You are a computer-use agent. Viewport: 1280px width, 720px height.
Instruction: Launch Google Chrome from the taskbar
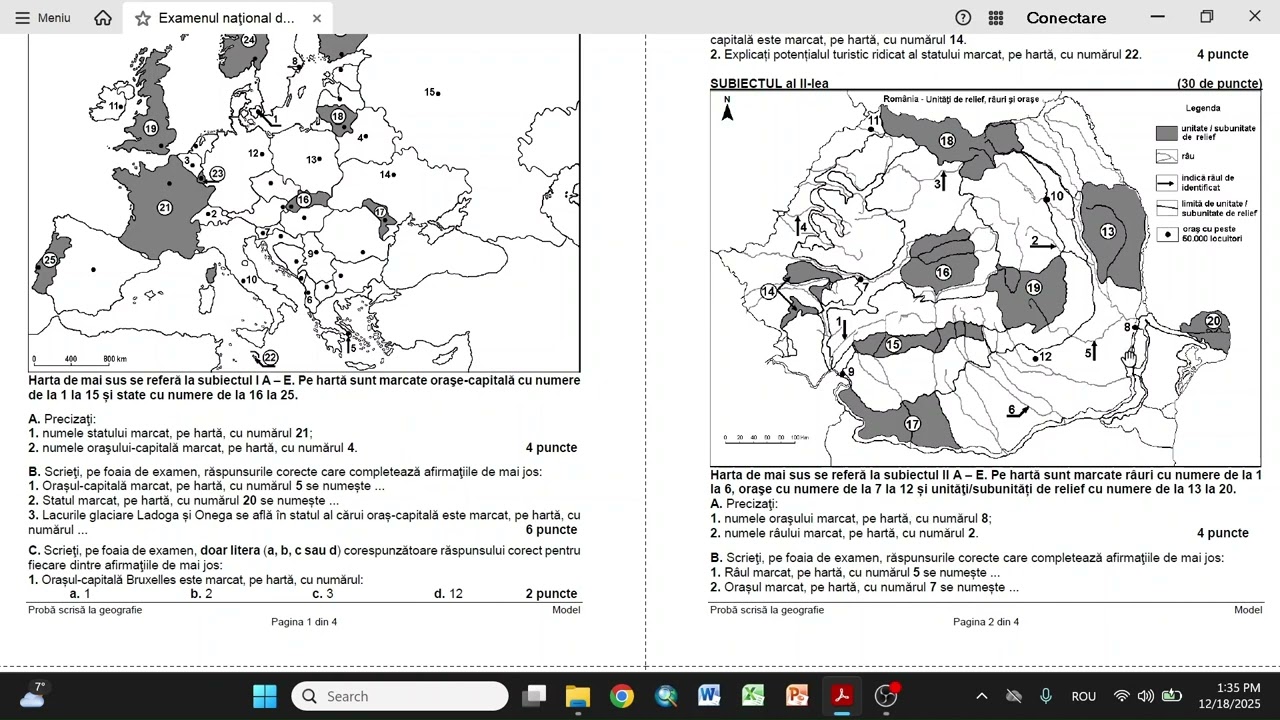tap(622, 696)
